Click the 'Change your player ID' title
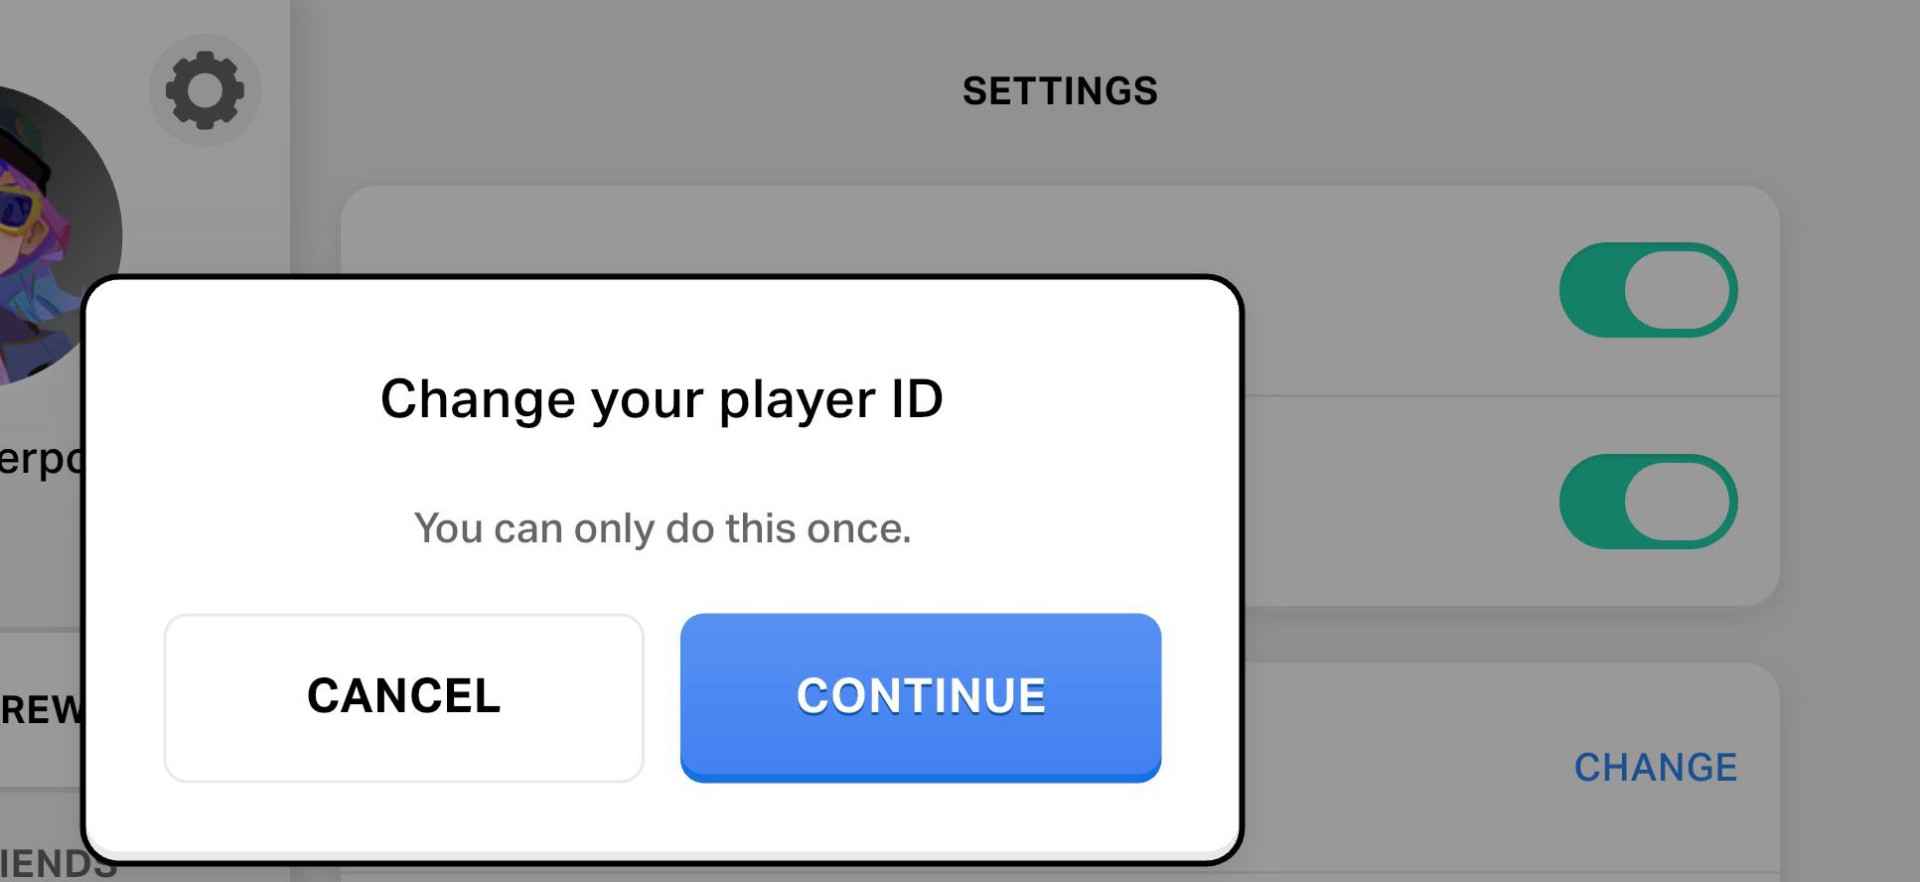1920x882 pixels. pyautogui.click(x=661, y=399)
